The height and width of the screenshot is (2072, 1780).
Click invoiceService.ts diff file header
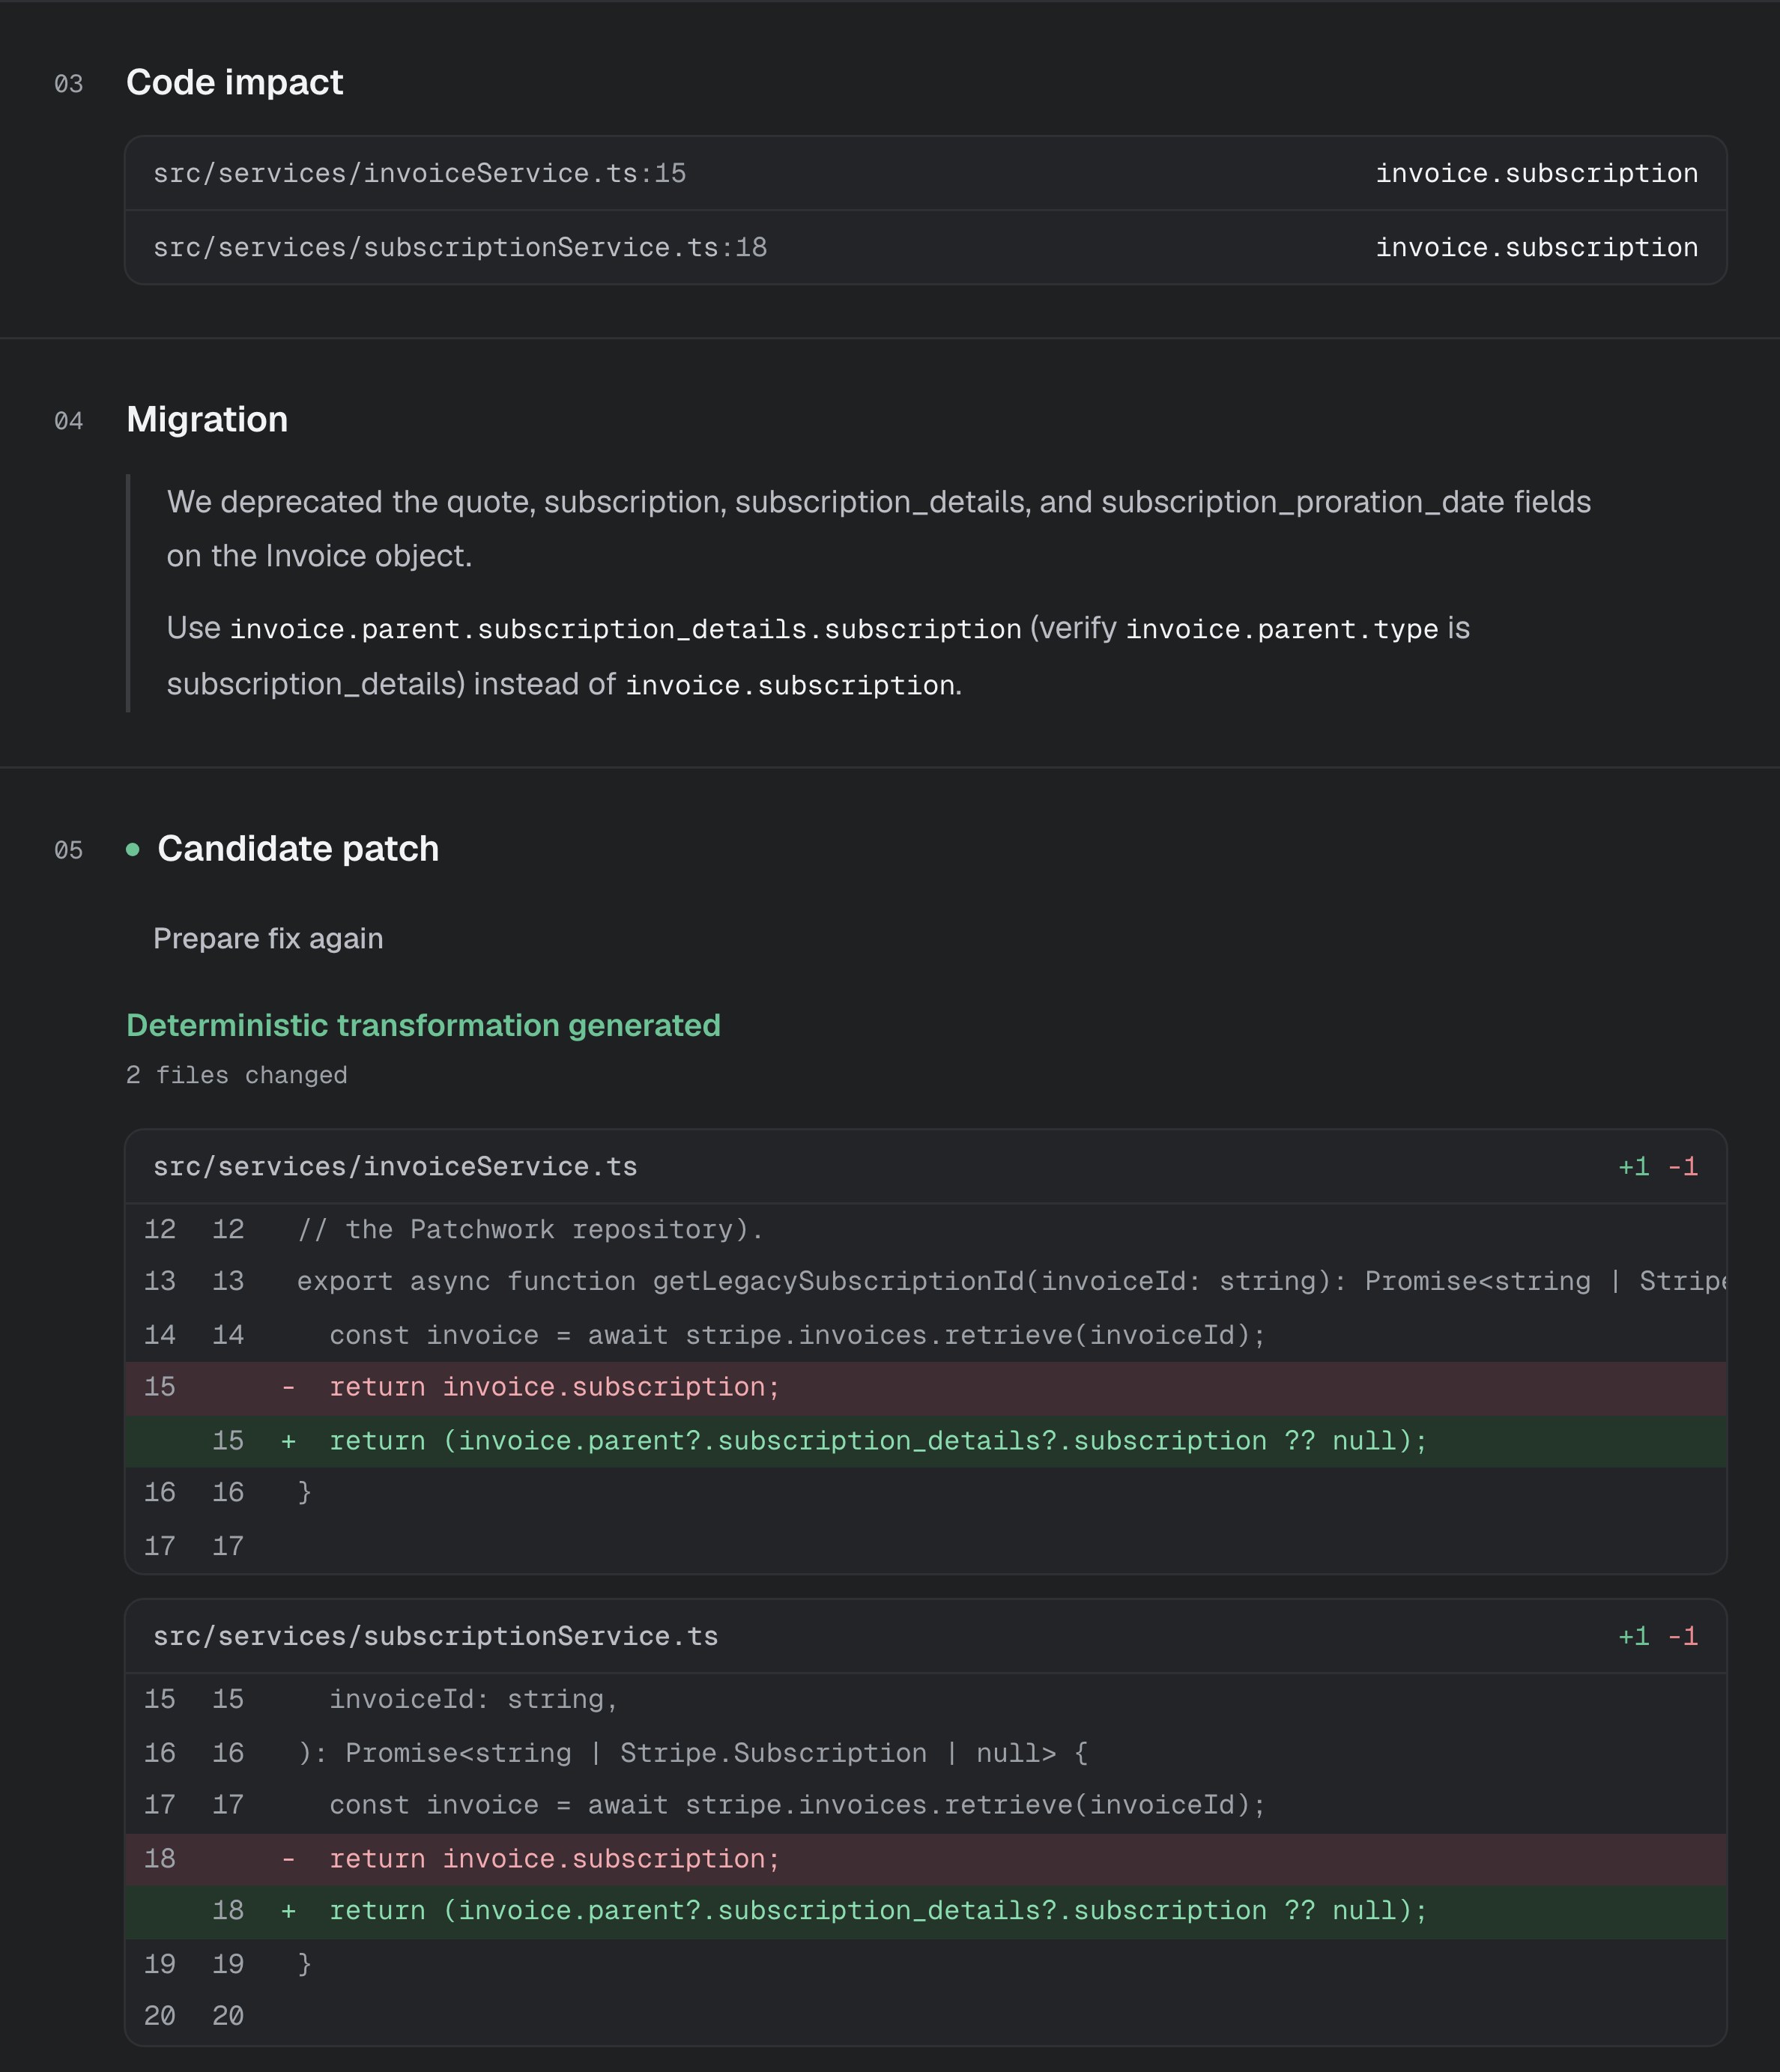[925, 1167]
